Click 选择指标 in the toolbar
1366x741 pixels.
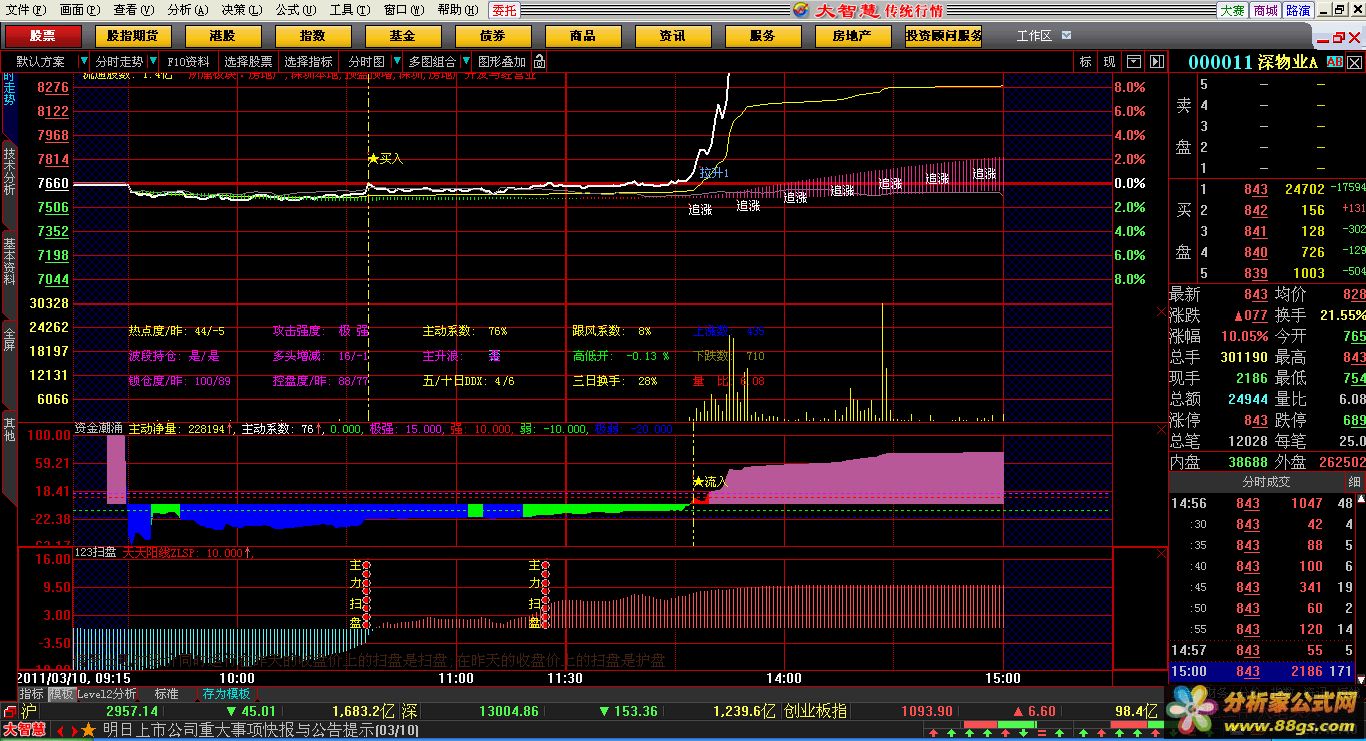(x=308, y=62)
